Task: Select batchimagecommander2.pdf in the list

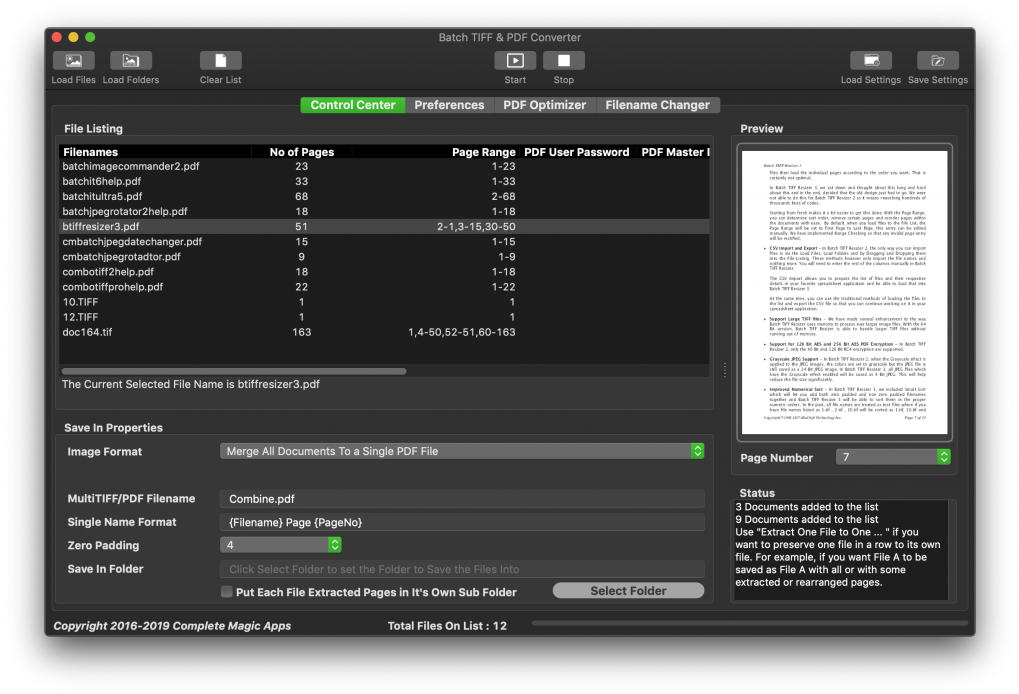Action: [384, 166]
